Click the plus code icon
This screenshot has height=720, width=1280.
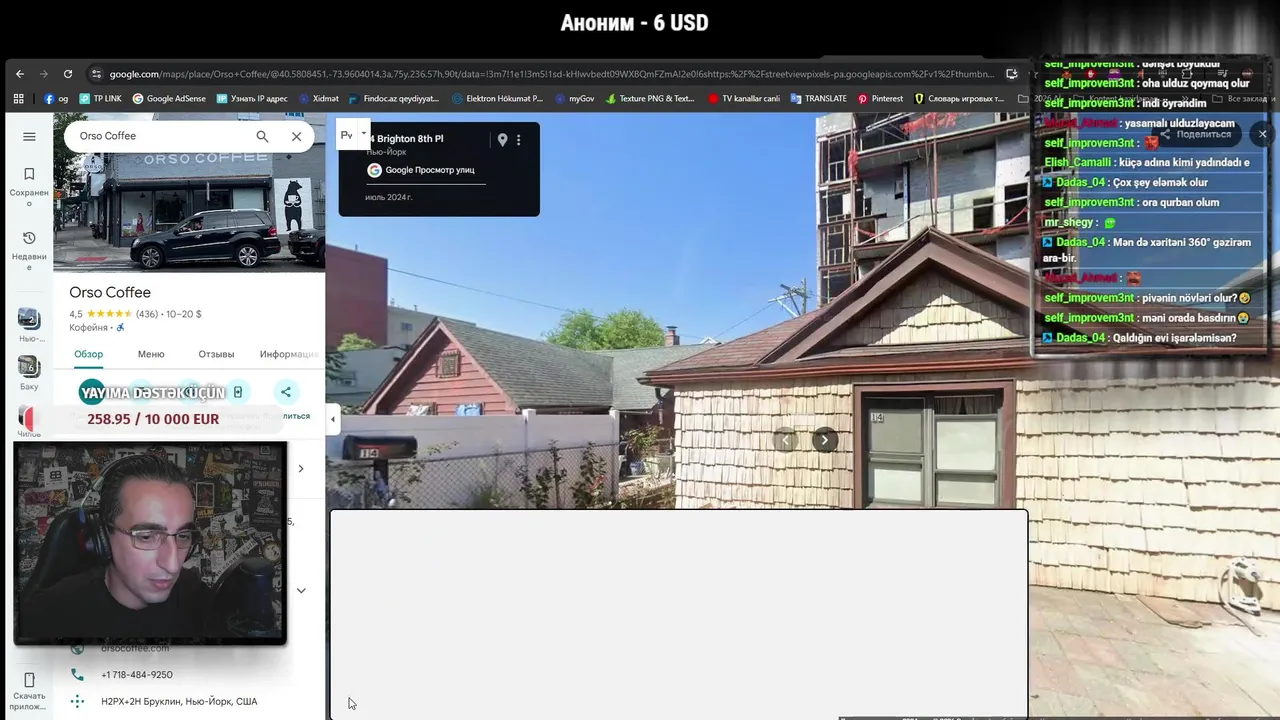tap(77, 702)
